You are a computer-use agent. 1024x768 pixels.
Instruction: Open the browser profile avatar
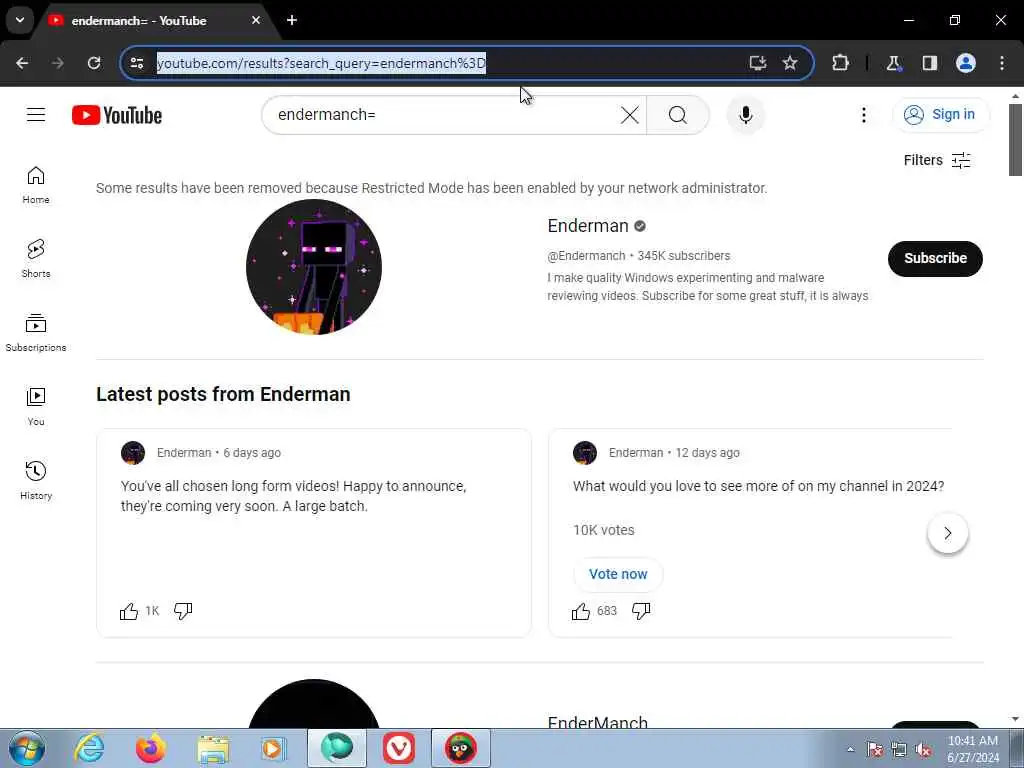tap(965, 63)
